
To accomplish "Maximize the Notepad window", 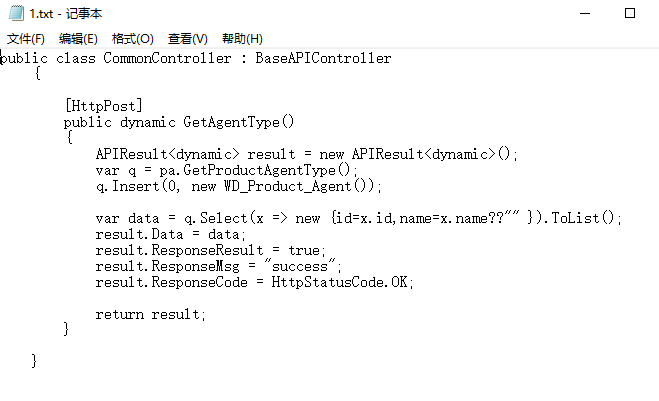I will [630, 13].
